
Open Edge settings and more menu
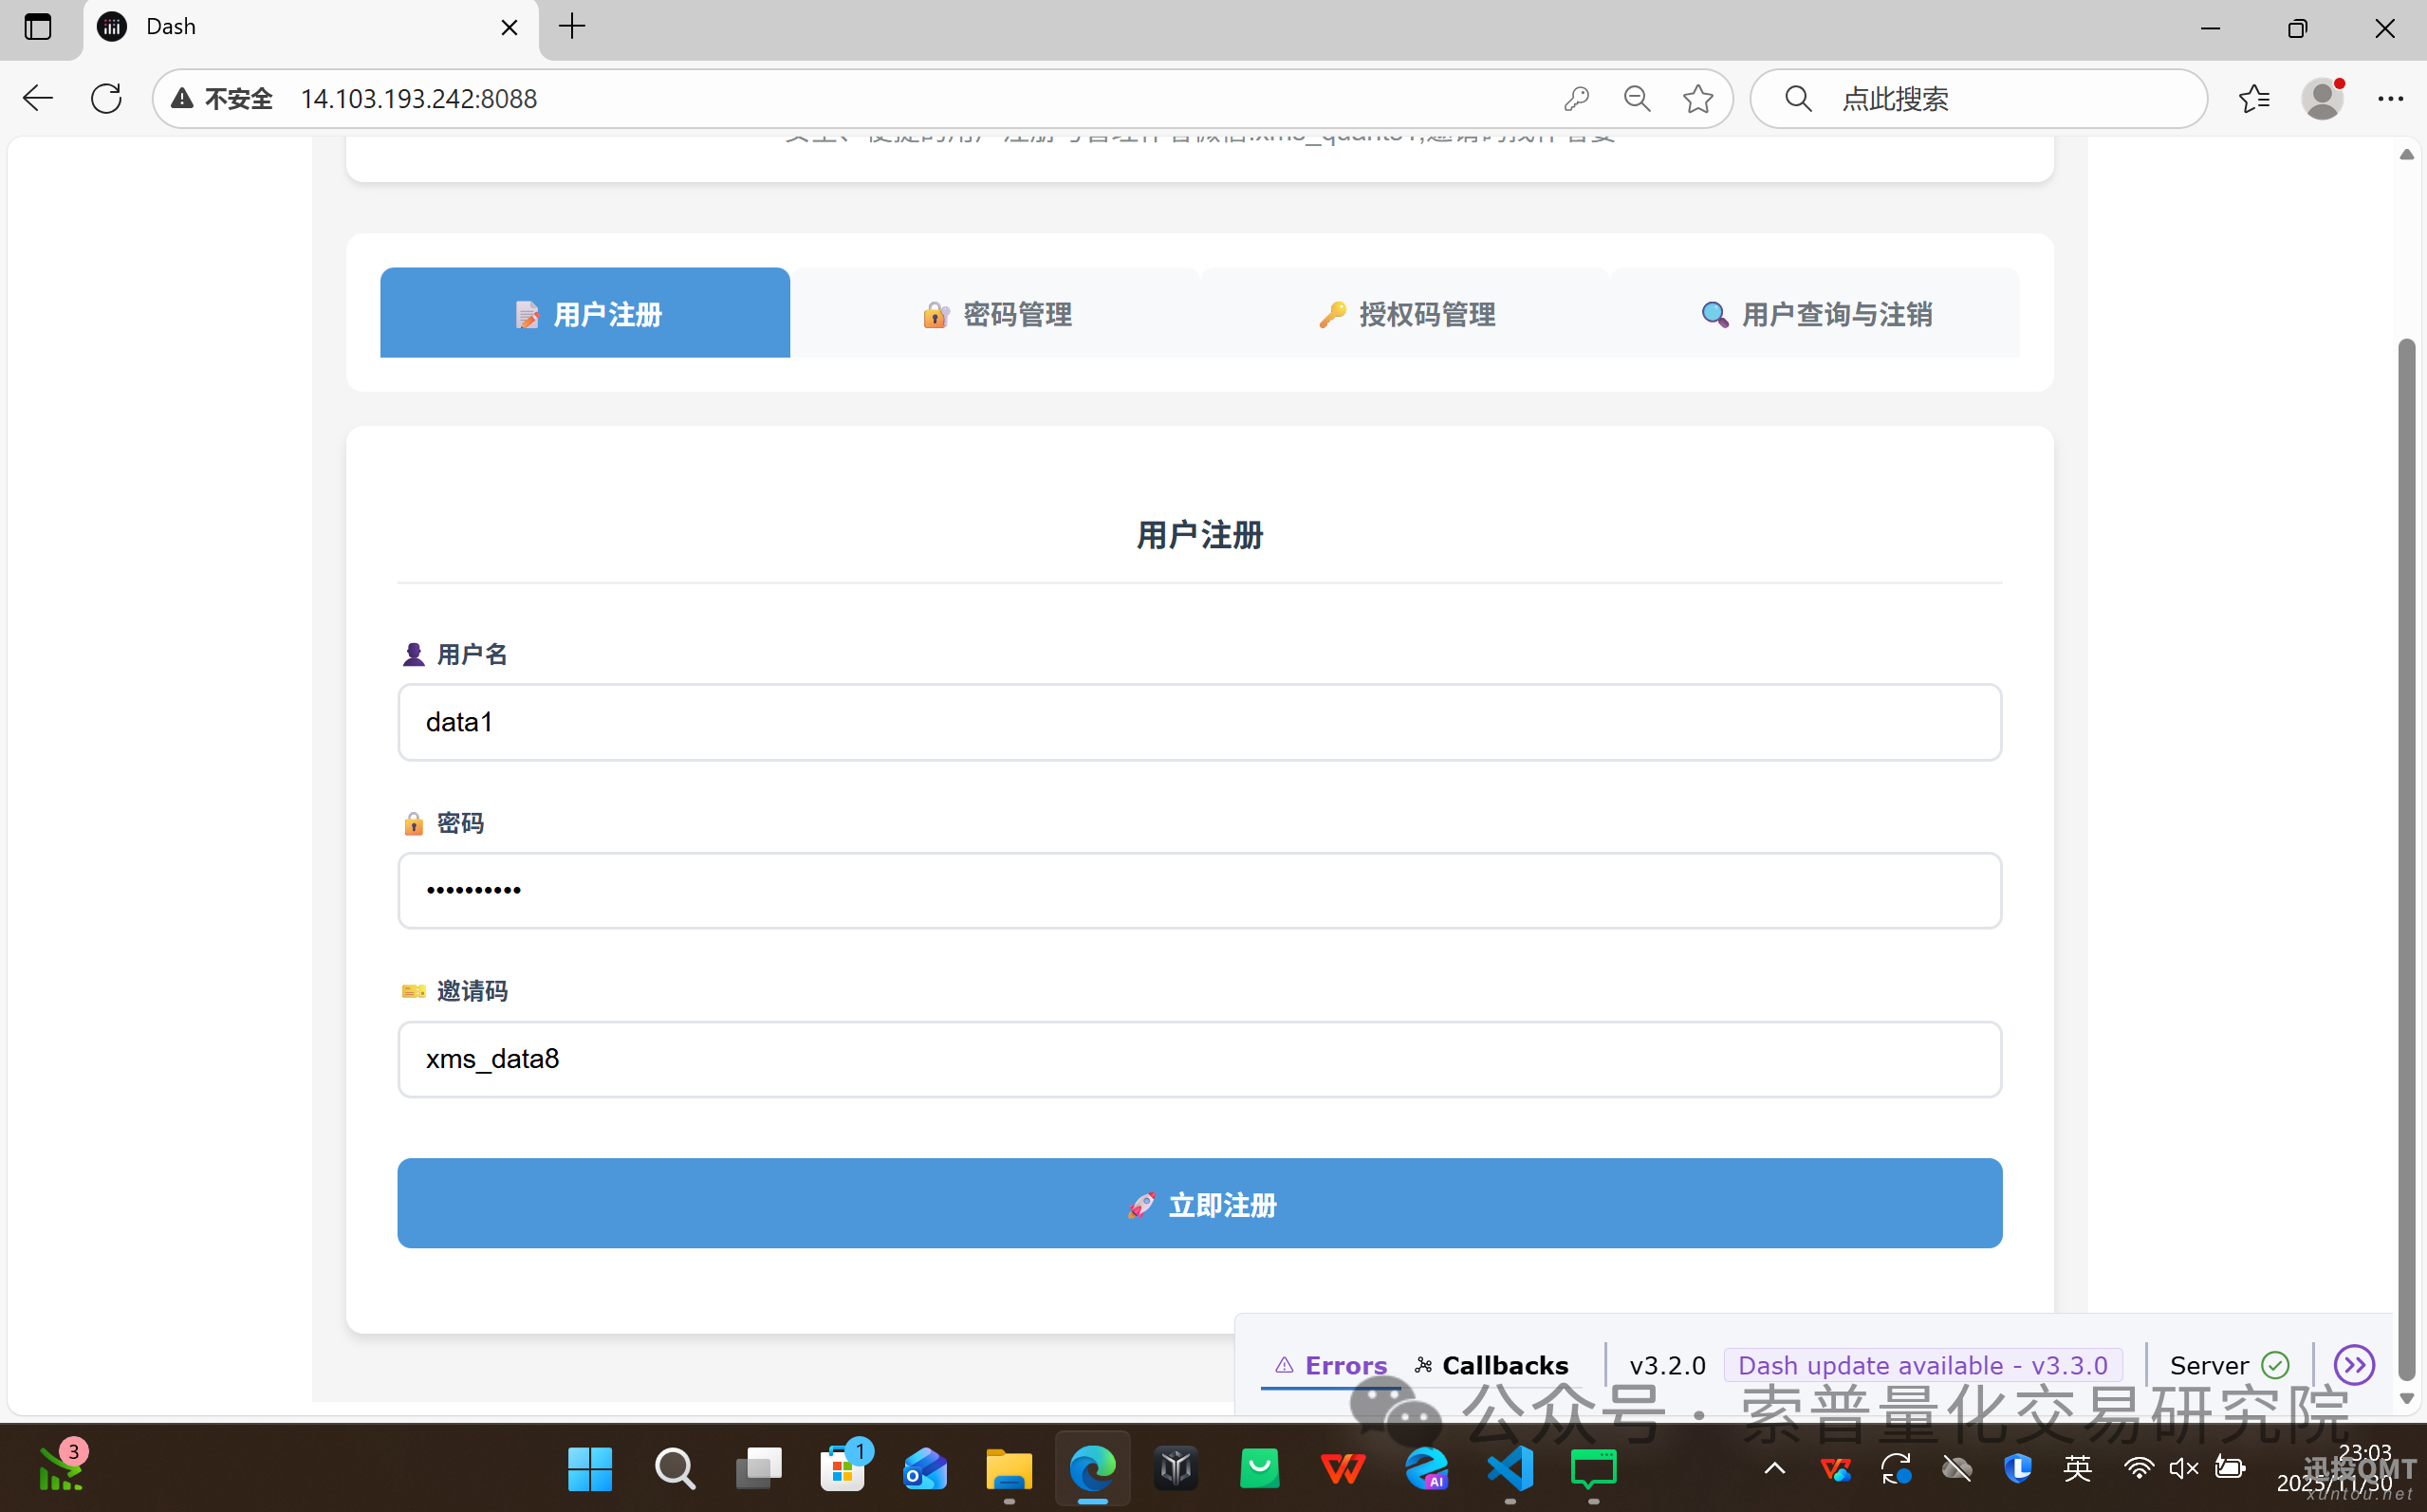pos(2390,98)
